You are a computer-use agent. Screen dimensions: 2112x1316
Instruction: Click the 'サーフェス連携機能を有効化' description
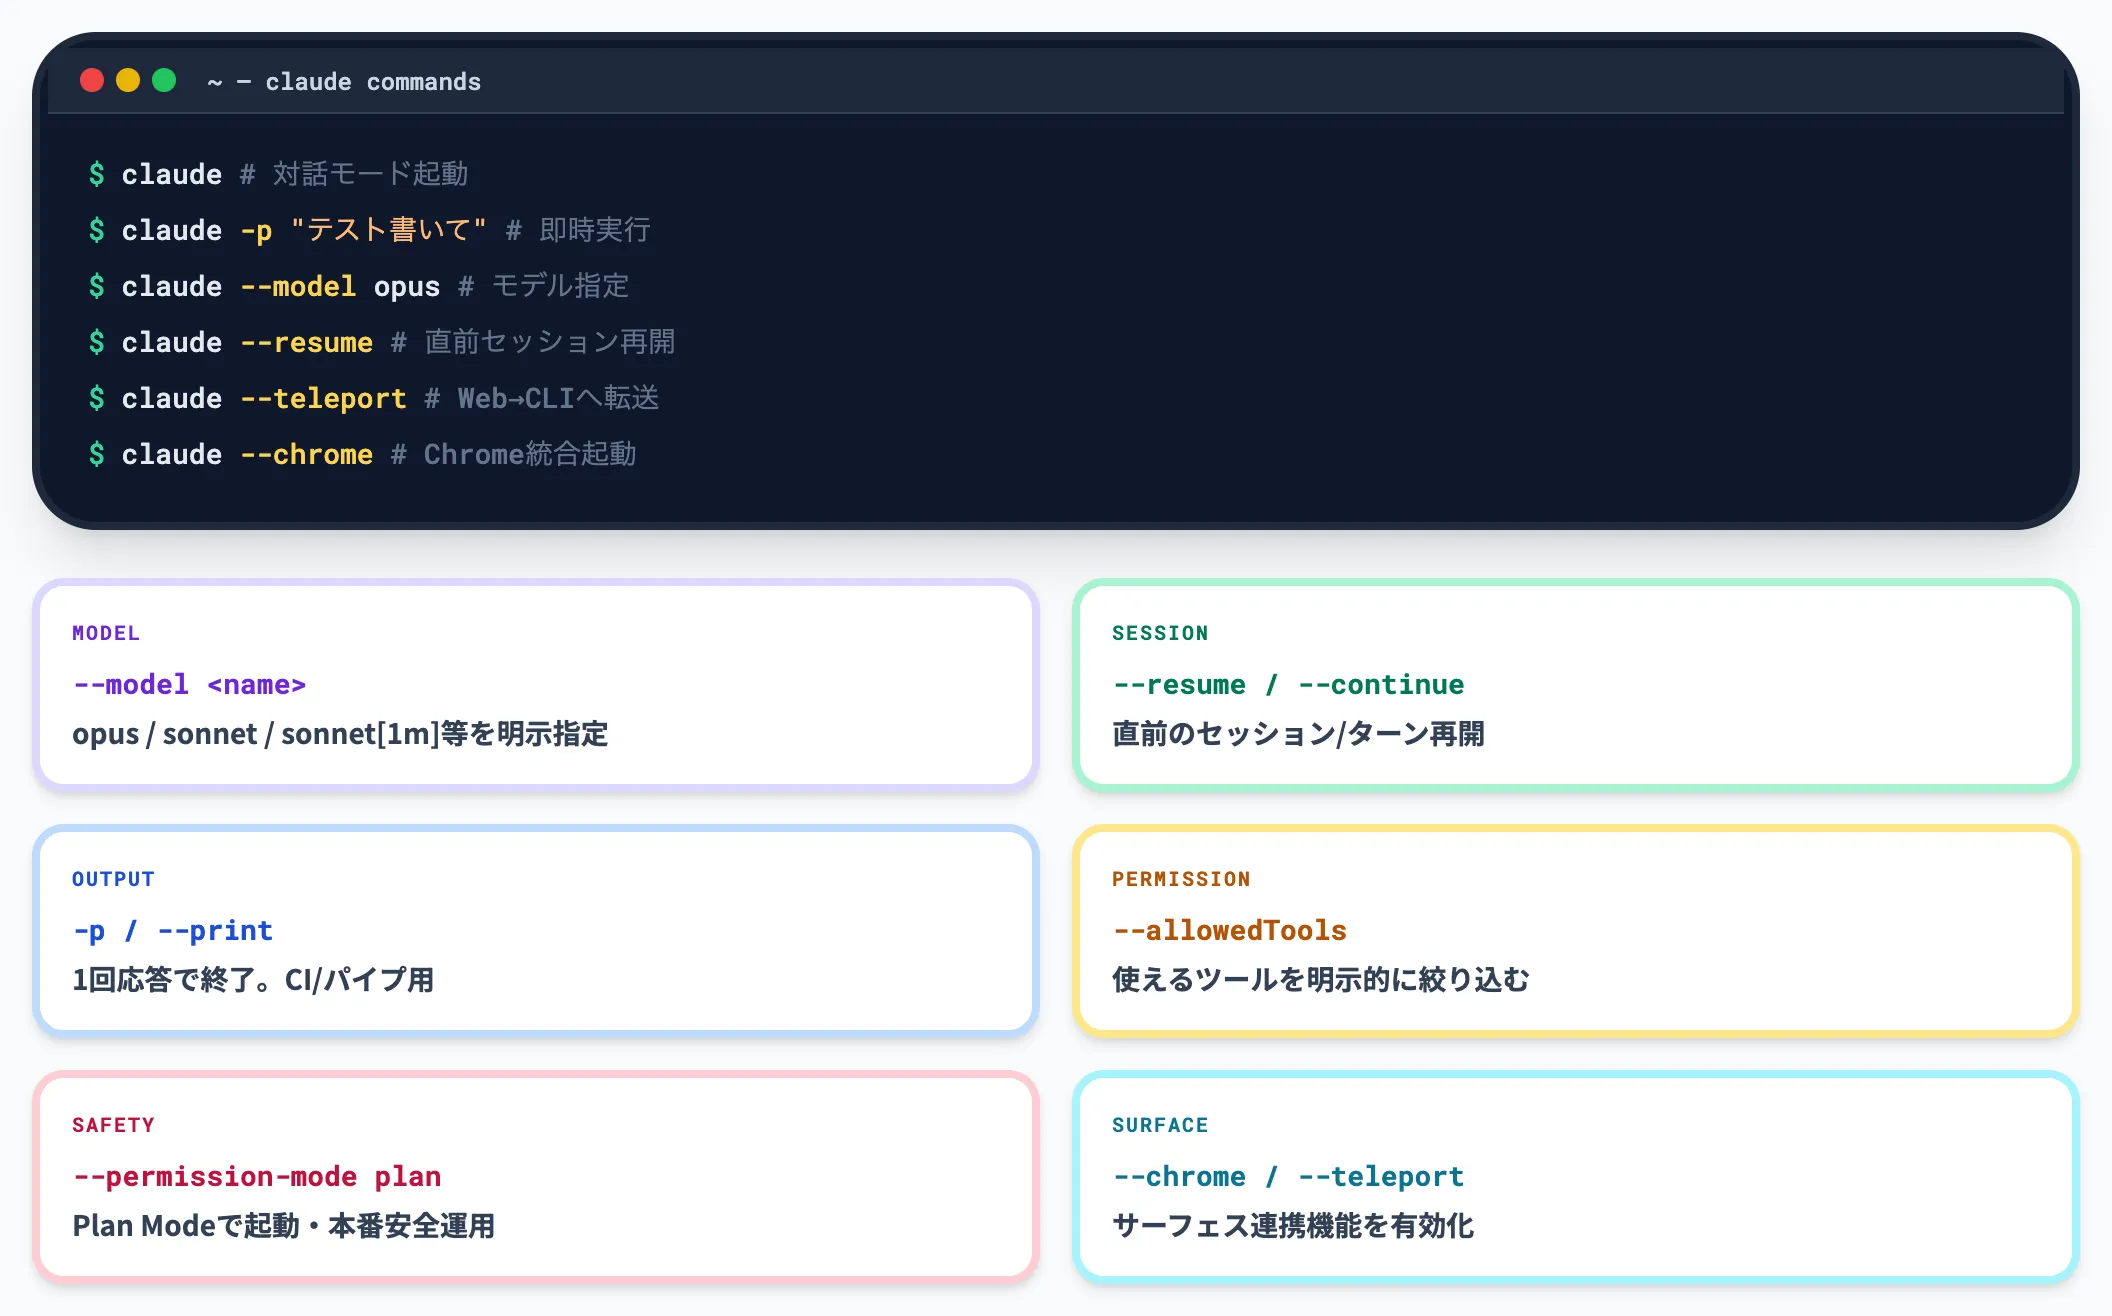pos(1293,1226)
